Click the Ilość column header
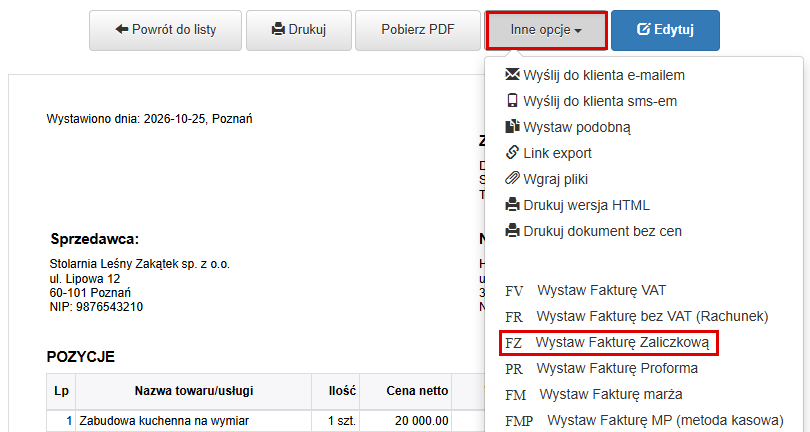The image size is (810, 432). click(336, 391)
